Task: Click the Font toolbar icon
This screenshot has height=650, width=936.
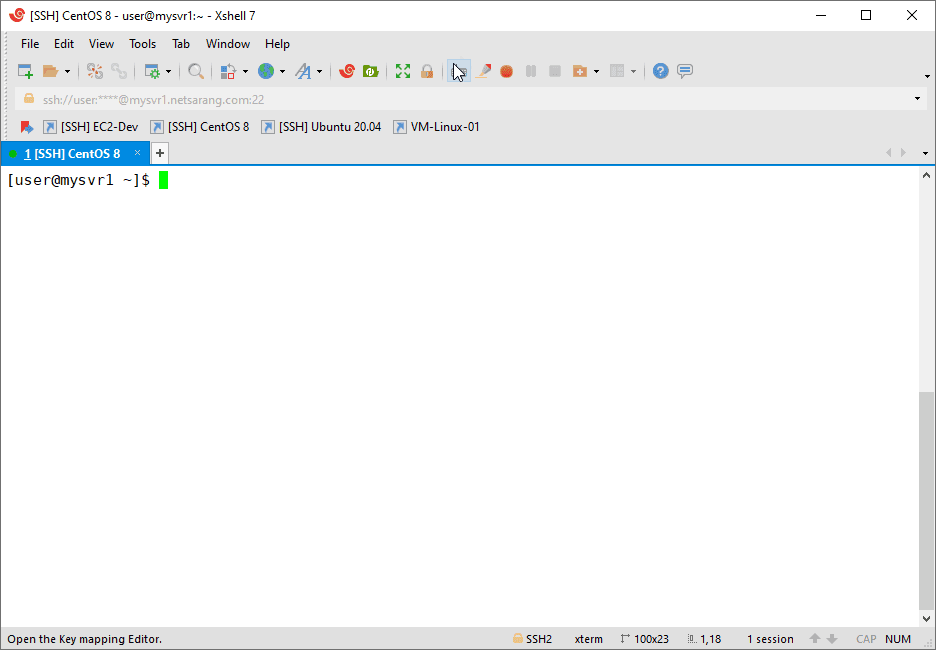Action: [x=304, y=72]
